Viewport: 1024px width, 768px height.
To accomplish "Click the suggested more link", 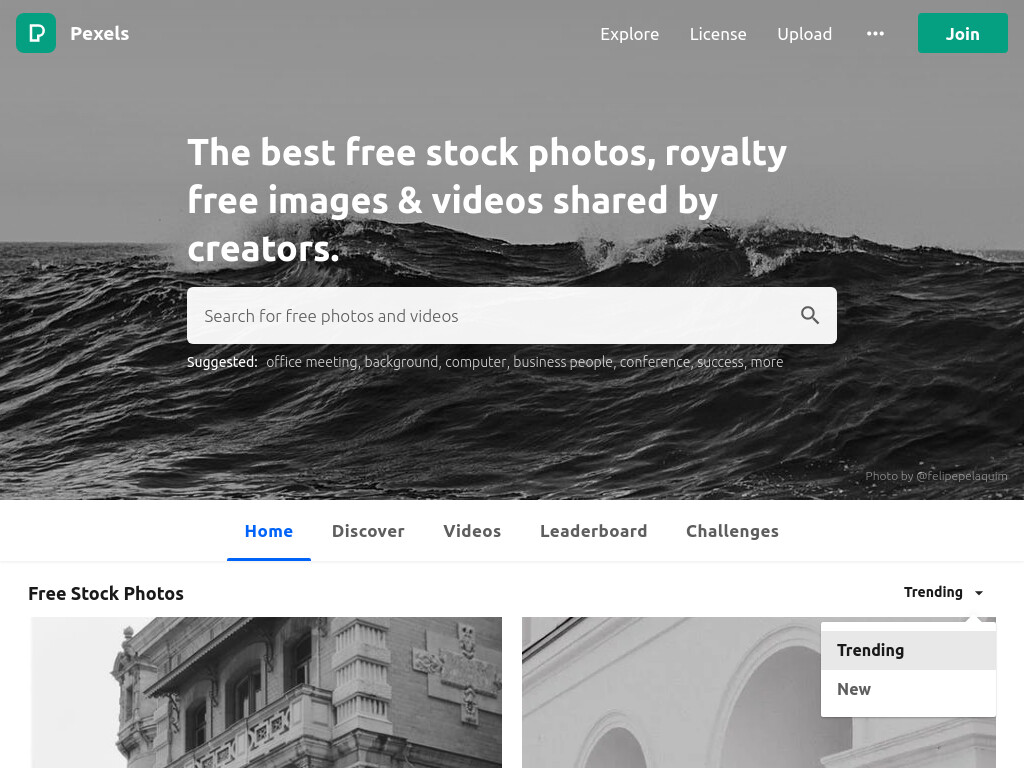I will [767, 362].
